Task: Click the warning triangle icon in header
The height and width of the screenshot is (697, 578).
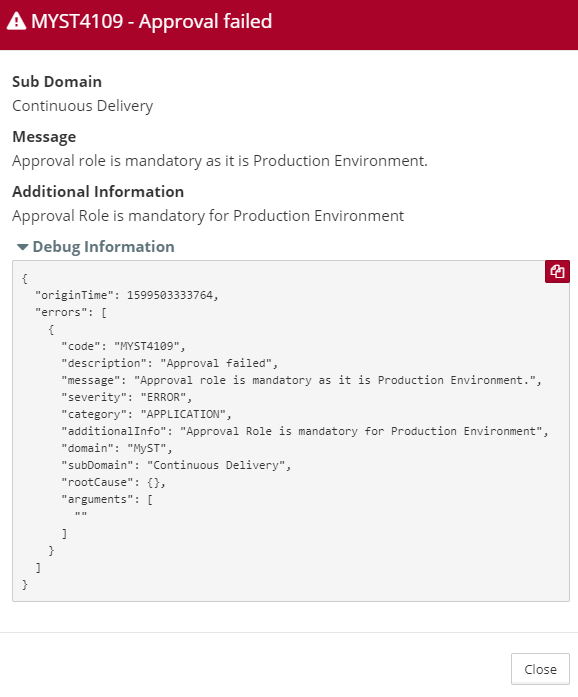Action: pyautogui.click(x=16, y=21)
